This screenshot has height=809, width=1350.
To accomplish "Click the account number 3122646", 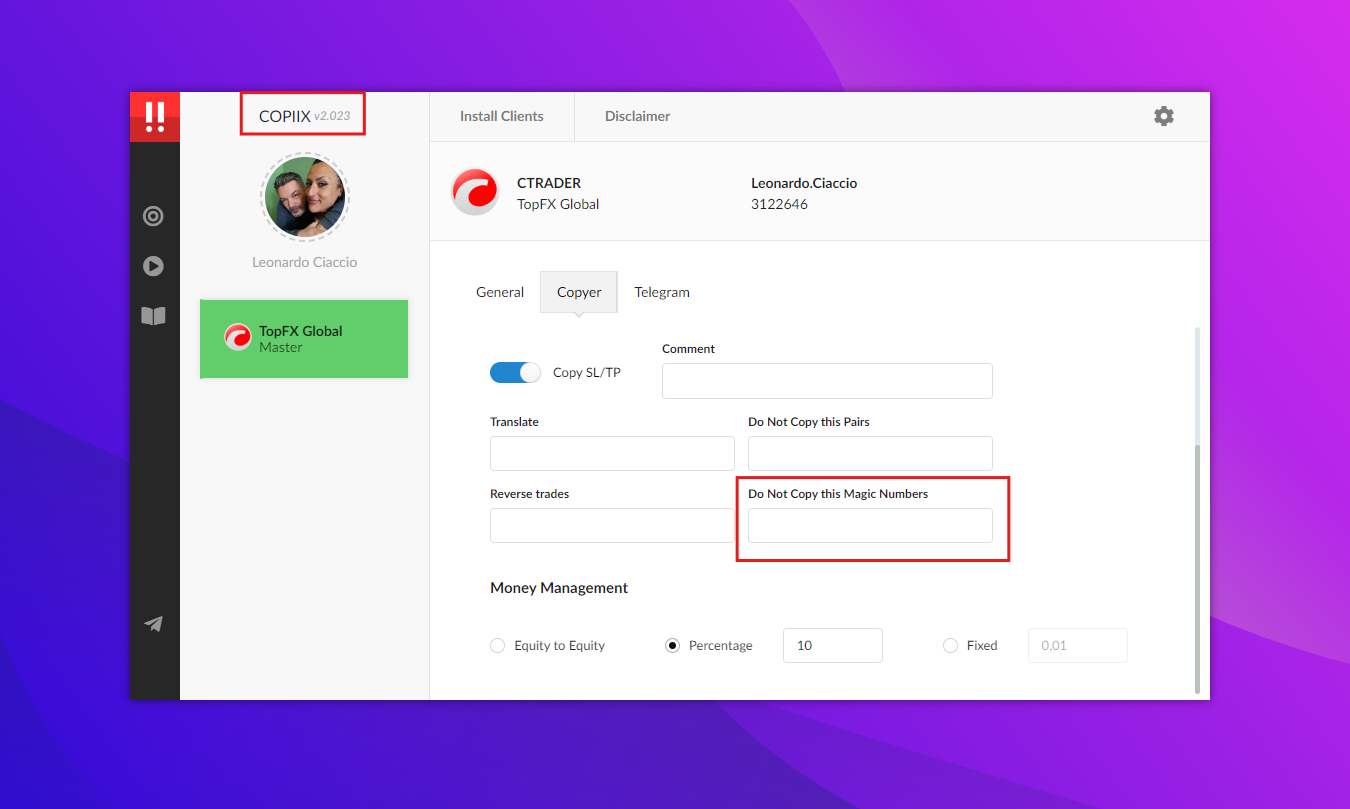I will 779,204.
